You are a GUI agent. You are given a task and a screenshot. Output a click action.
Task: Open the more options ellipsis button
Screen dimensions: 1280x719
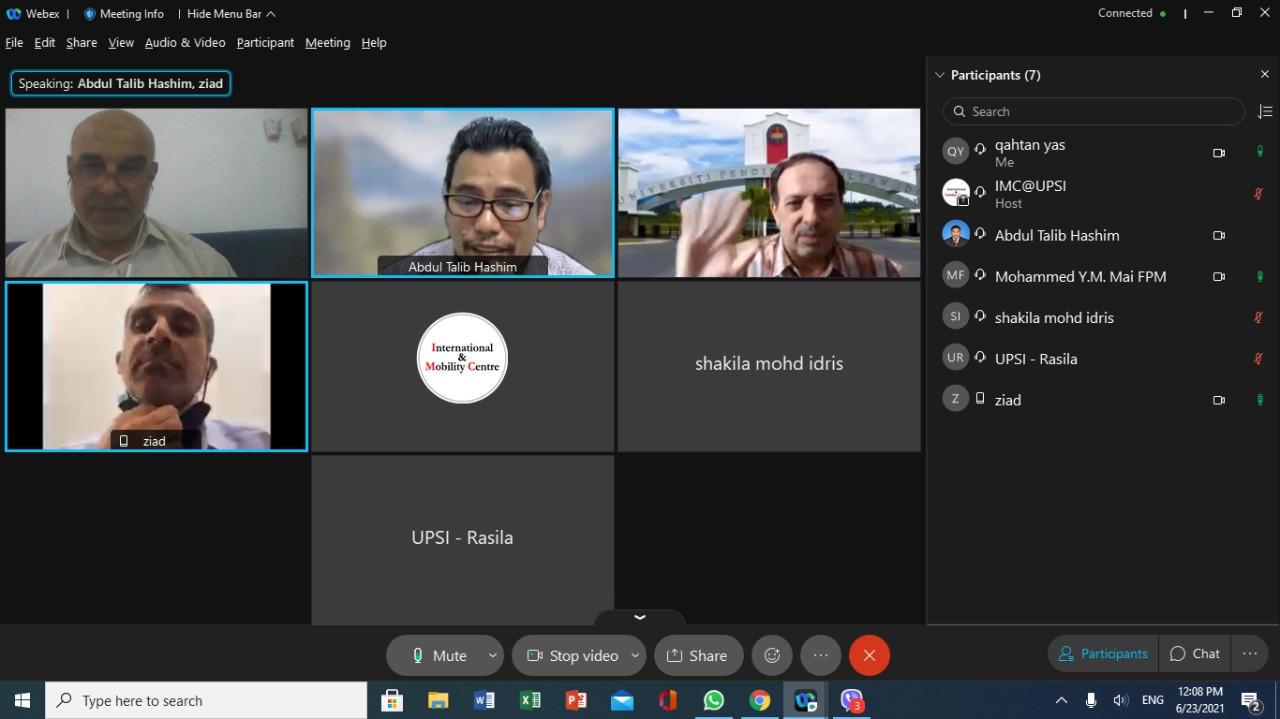pos(820,655)
